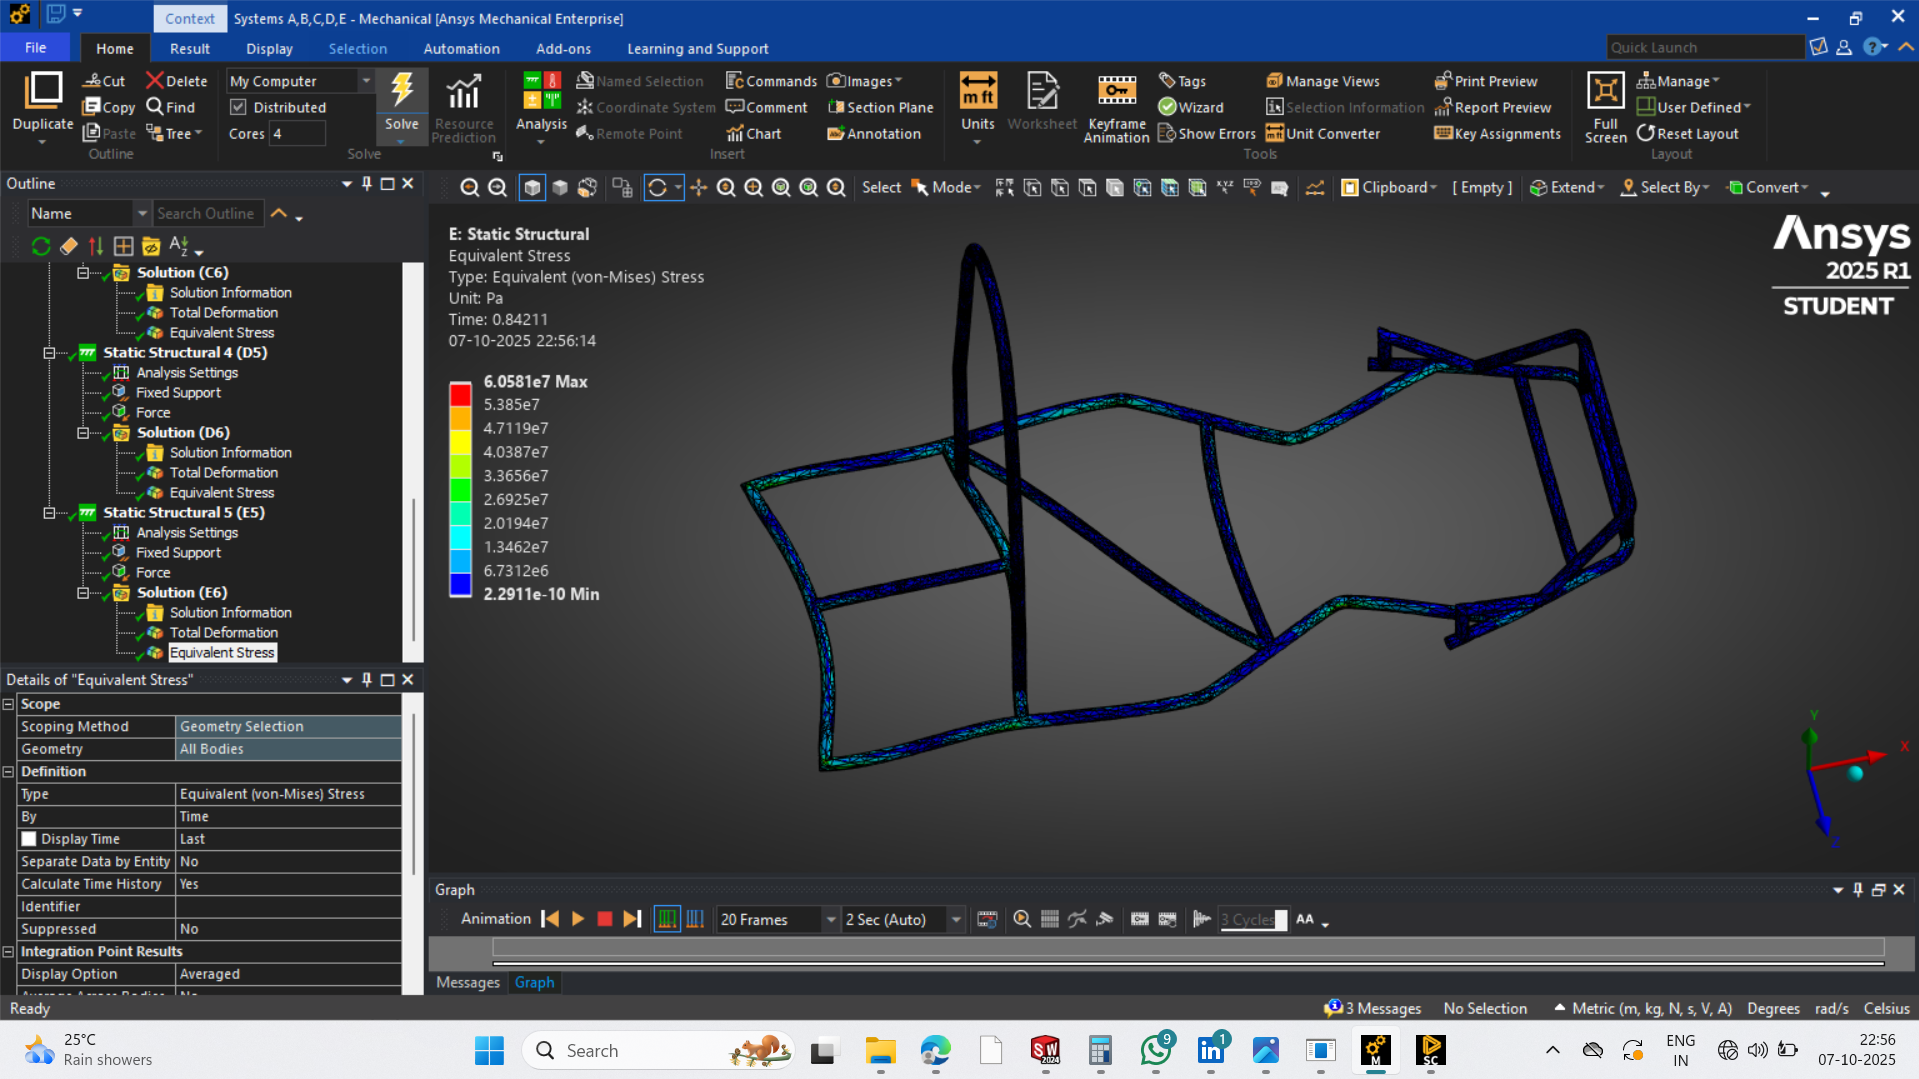Open the Extend menu button
The width and height of the screenshot is (1919, 1079).
(x=1567, y=187)
